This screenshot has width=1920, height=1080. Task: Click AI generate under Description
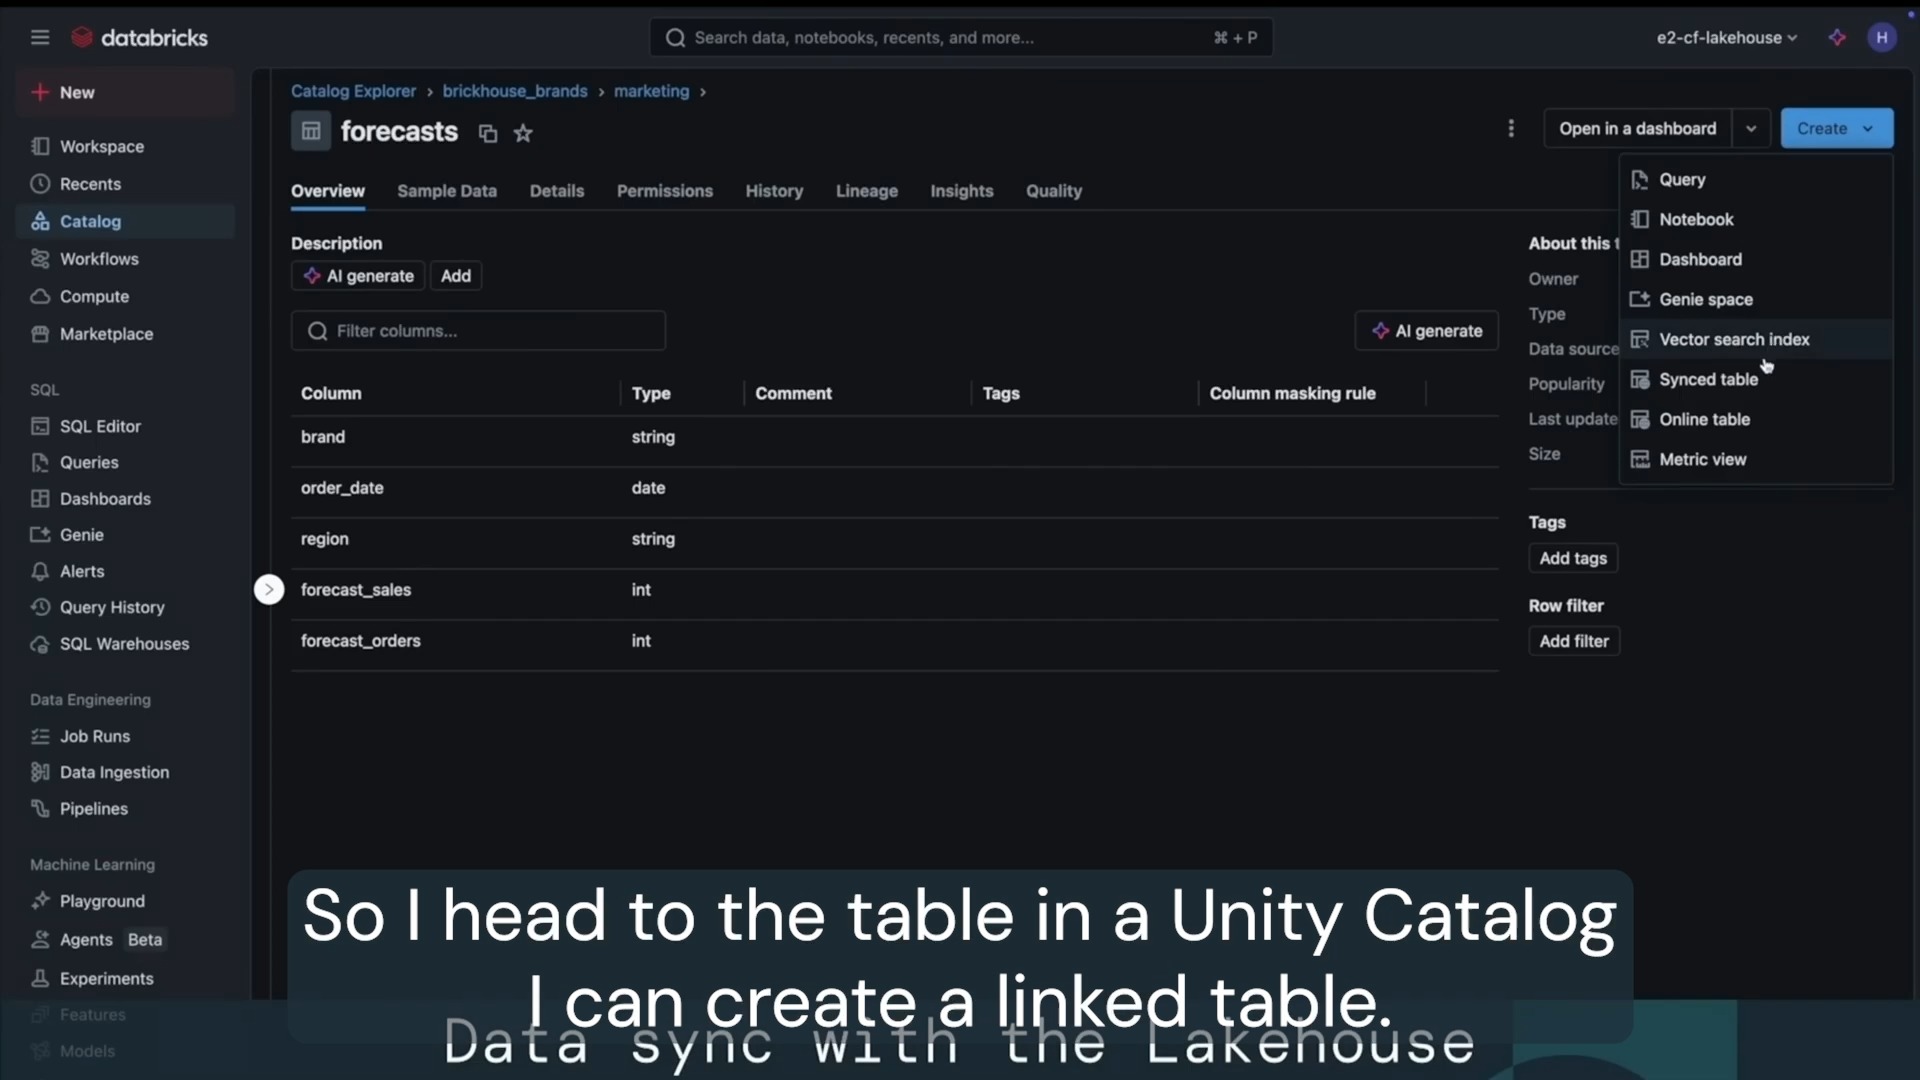click(358, 276)
